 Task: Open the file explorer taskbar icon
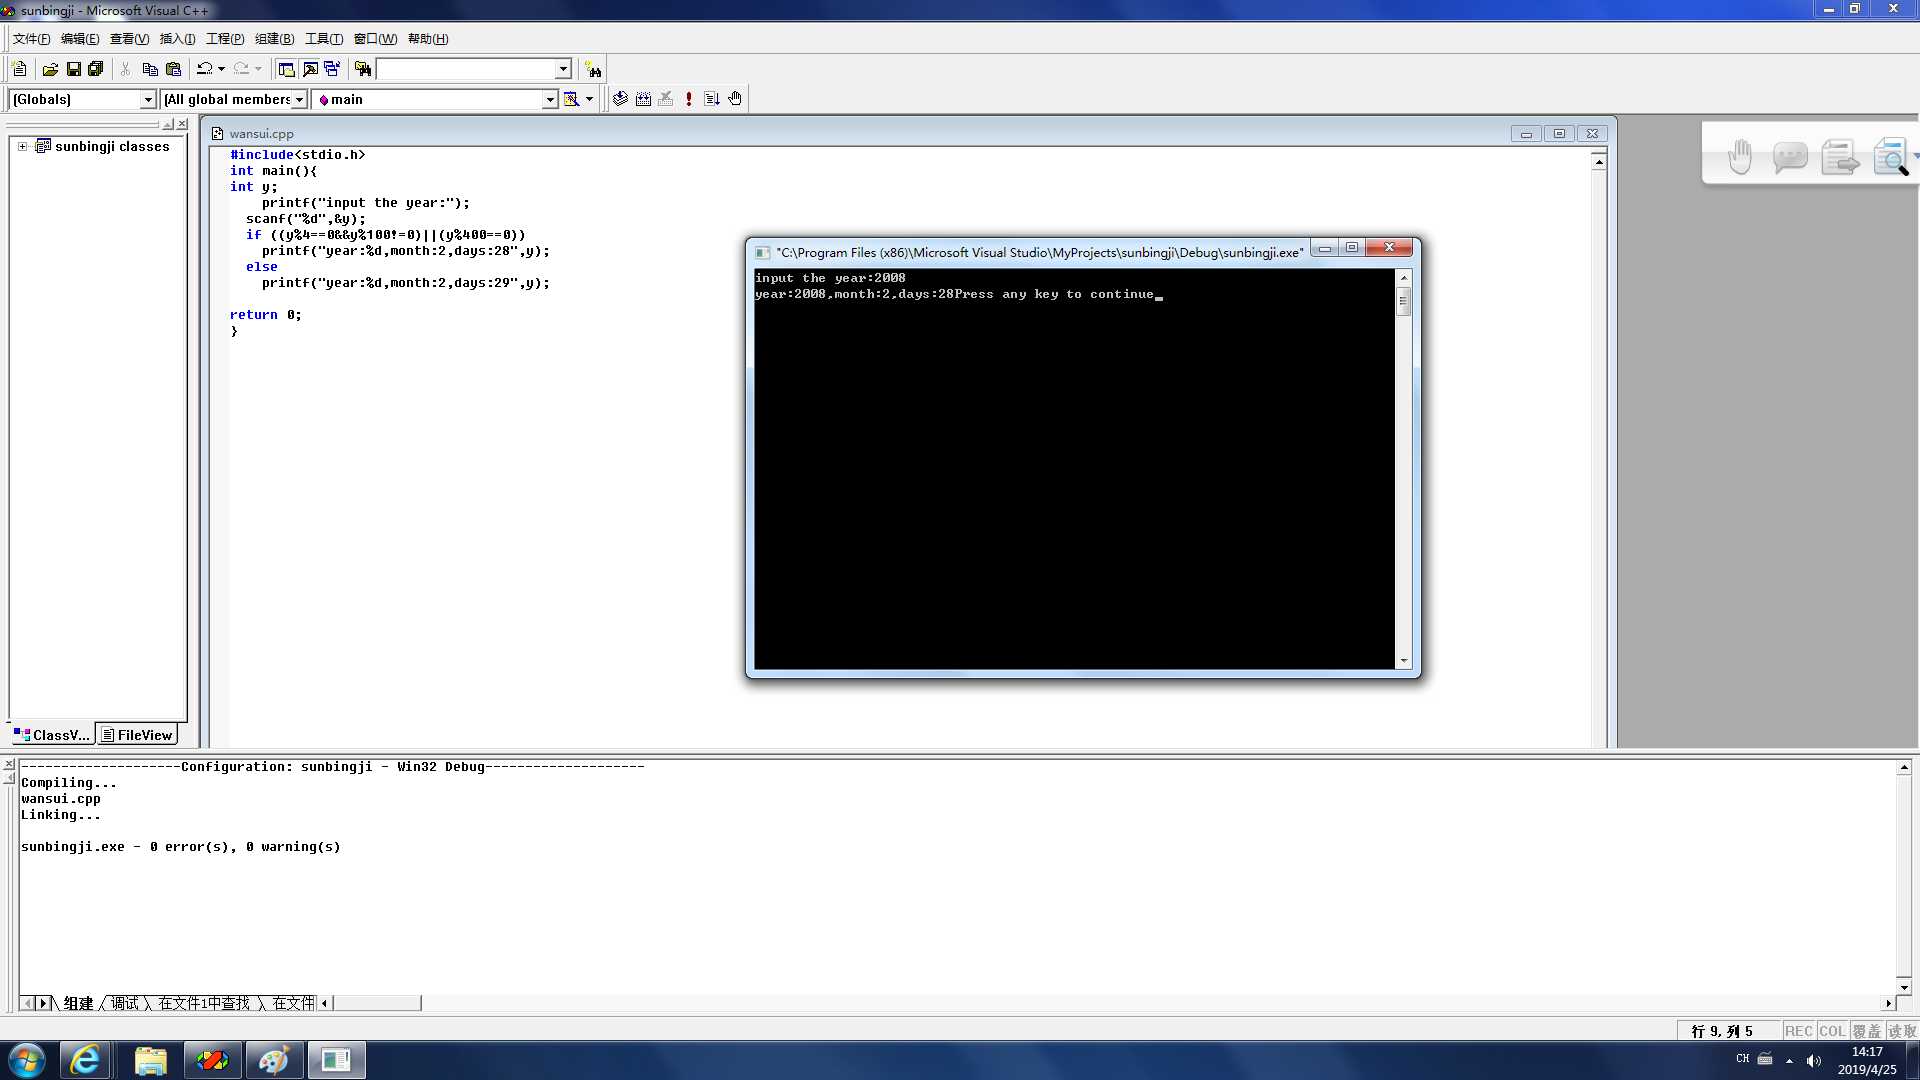[150, 1060]
